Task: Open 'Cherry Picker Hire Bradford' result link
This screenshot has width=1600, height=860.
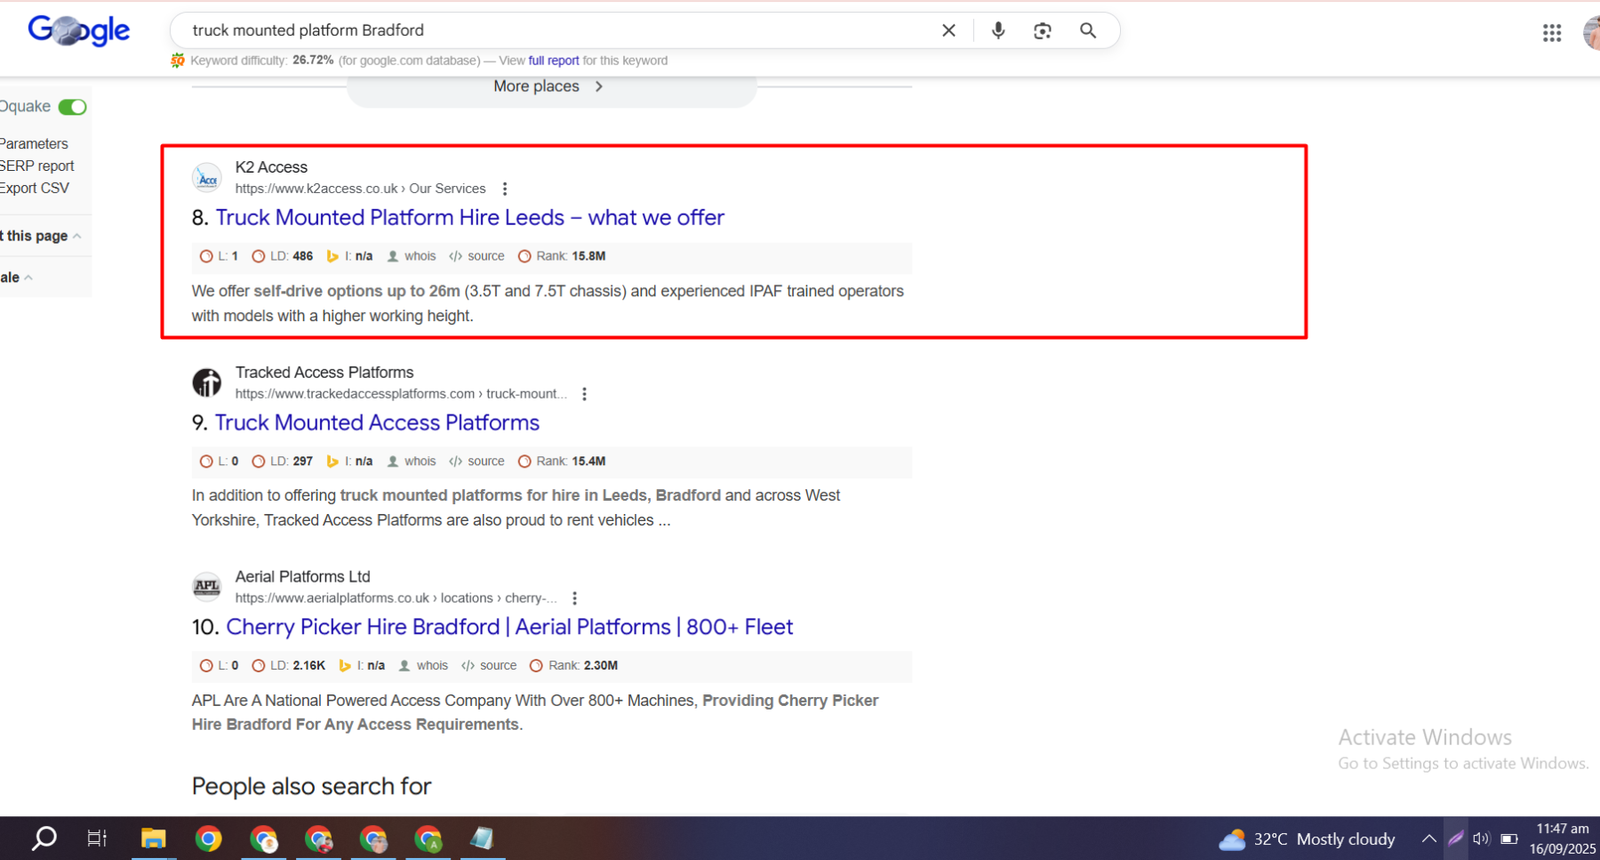Action: click(x=509, y=627)
